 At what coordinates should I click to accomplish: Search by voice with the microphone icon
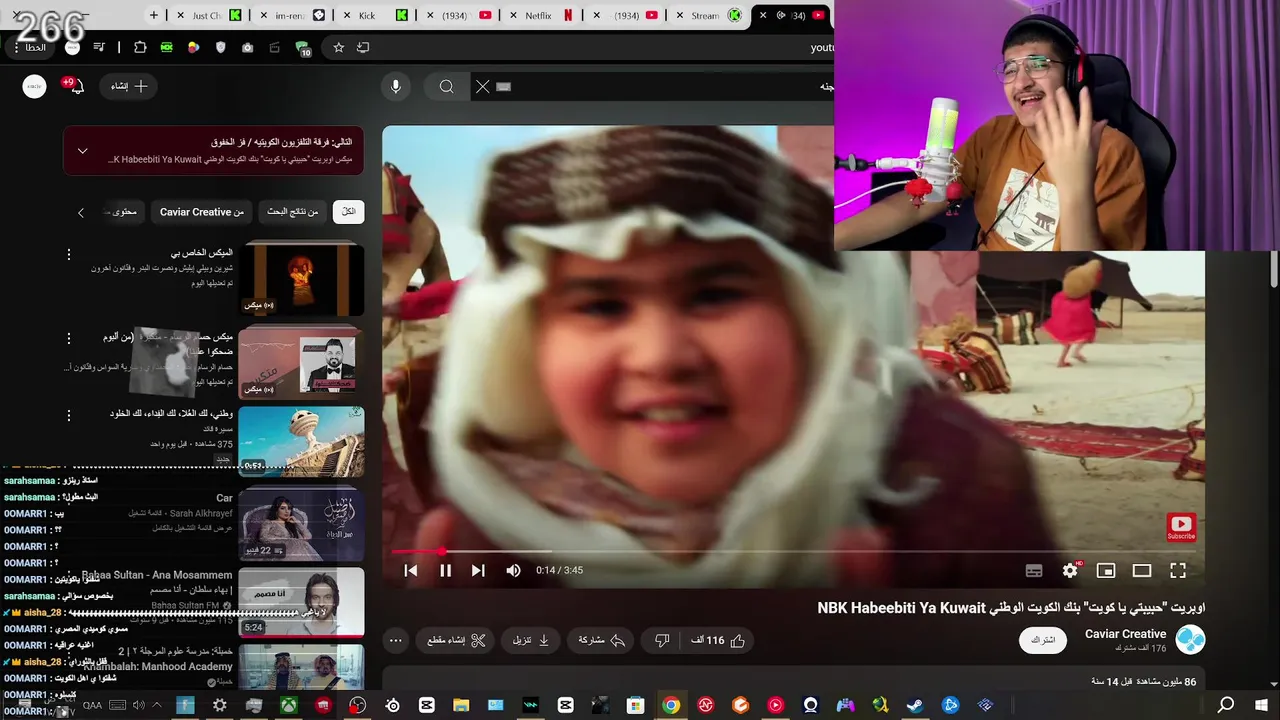coord(396,87)
